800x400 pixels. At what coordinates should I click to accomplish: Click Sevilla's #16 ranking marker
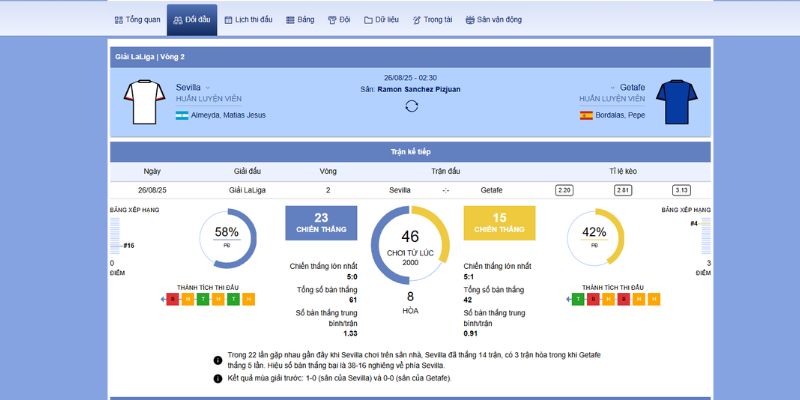(129, 246)
